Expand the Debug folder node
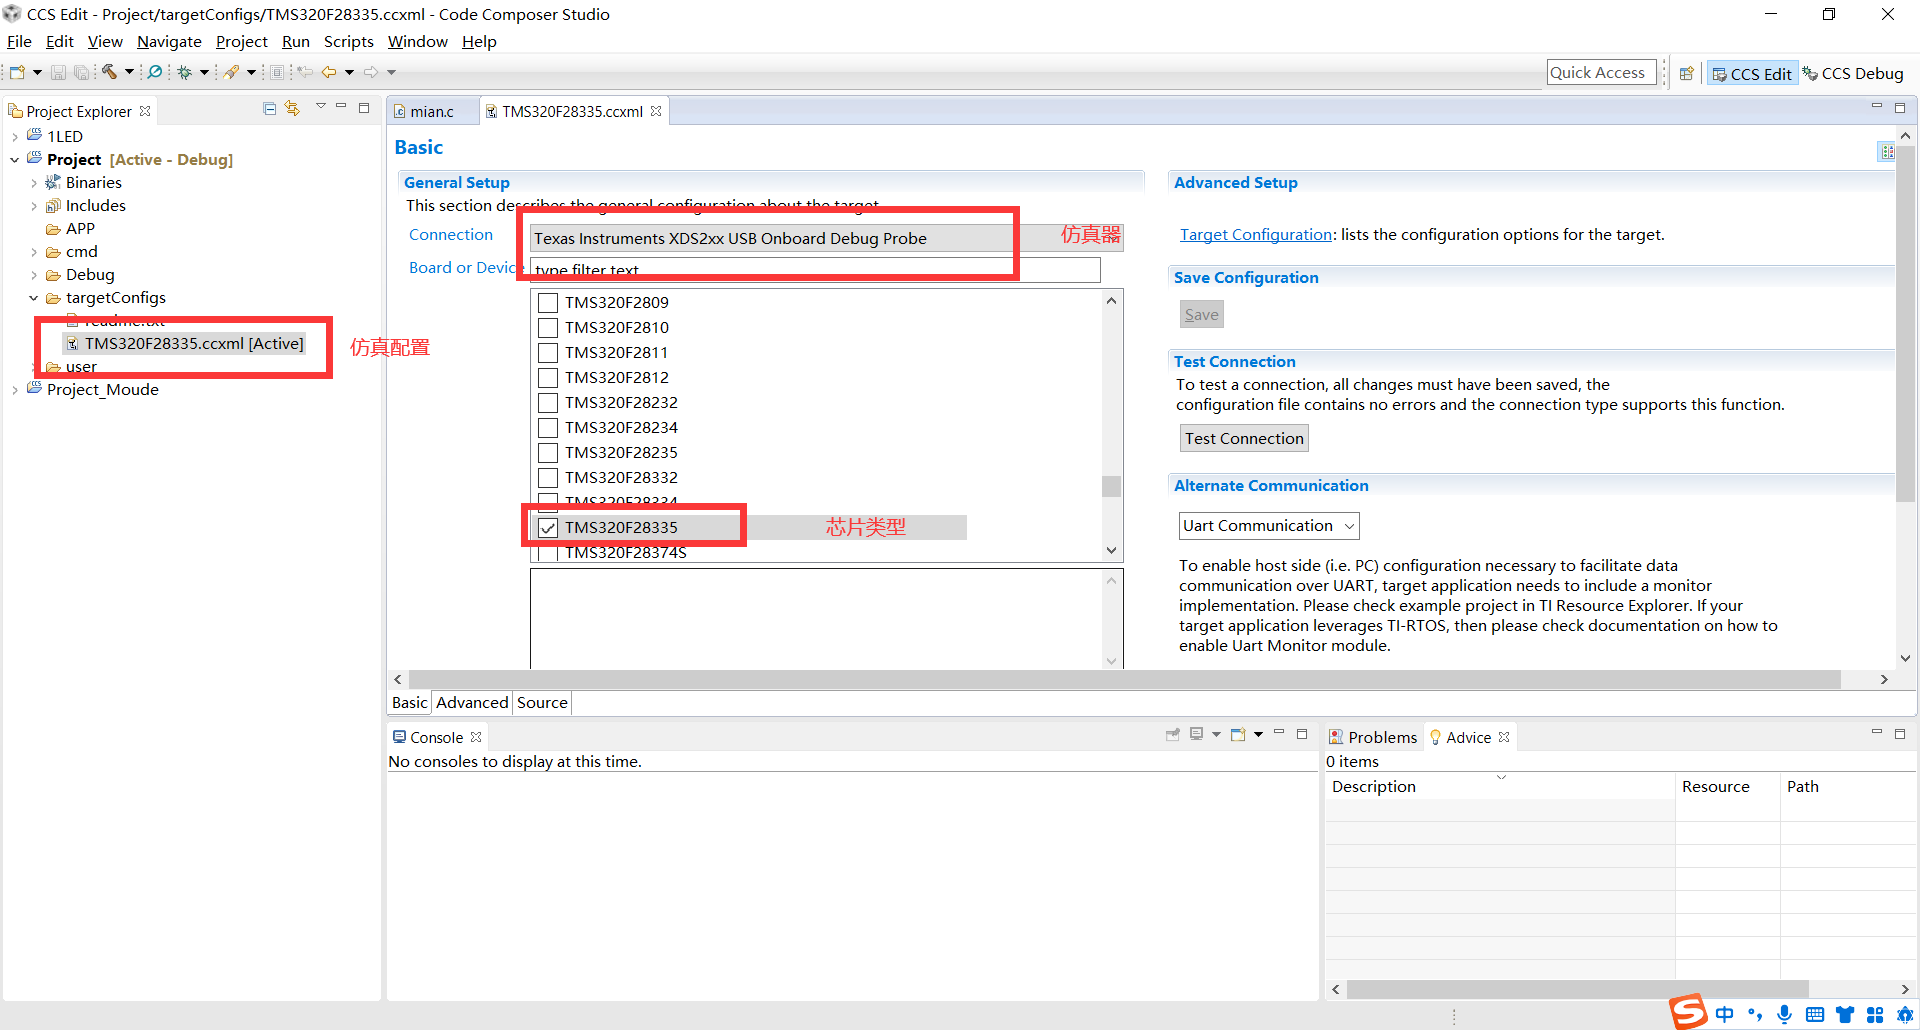The width and height of the screenshot is (1920, 1030). pyautogui.click(x=34, y=275)
